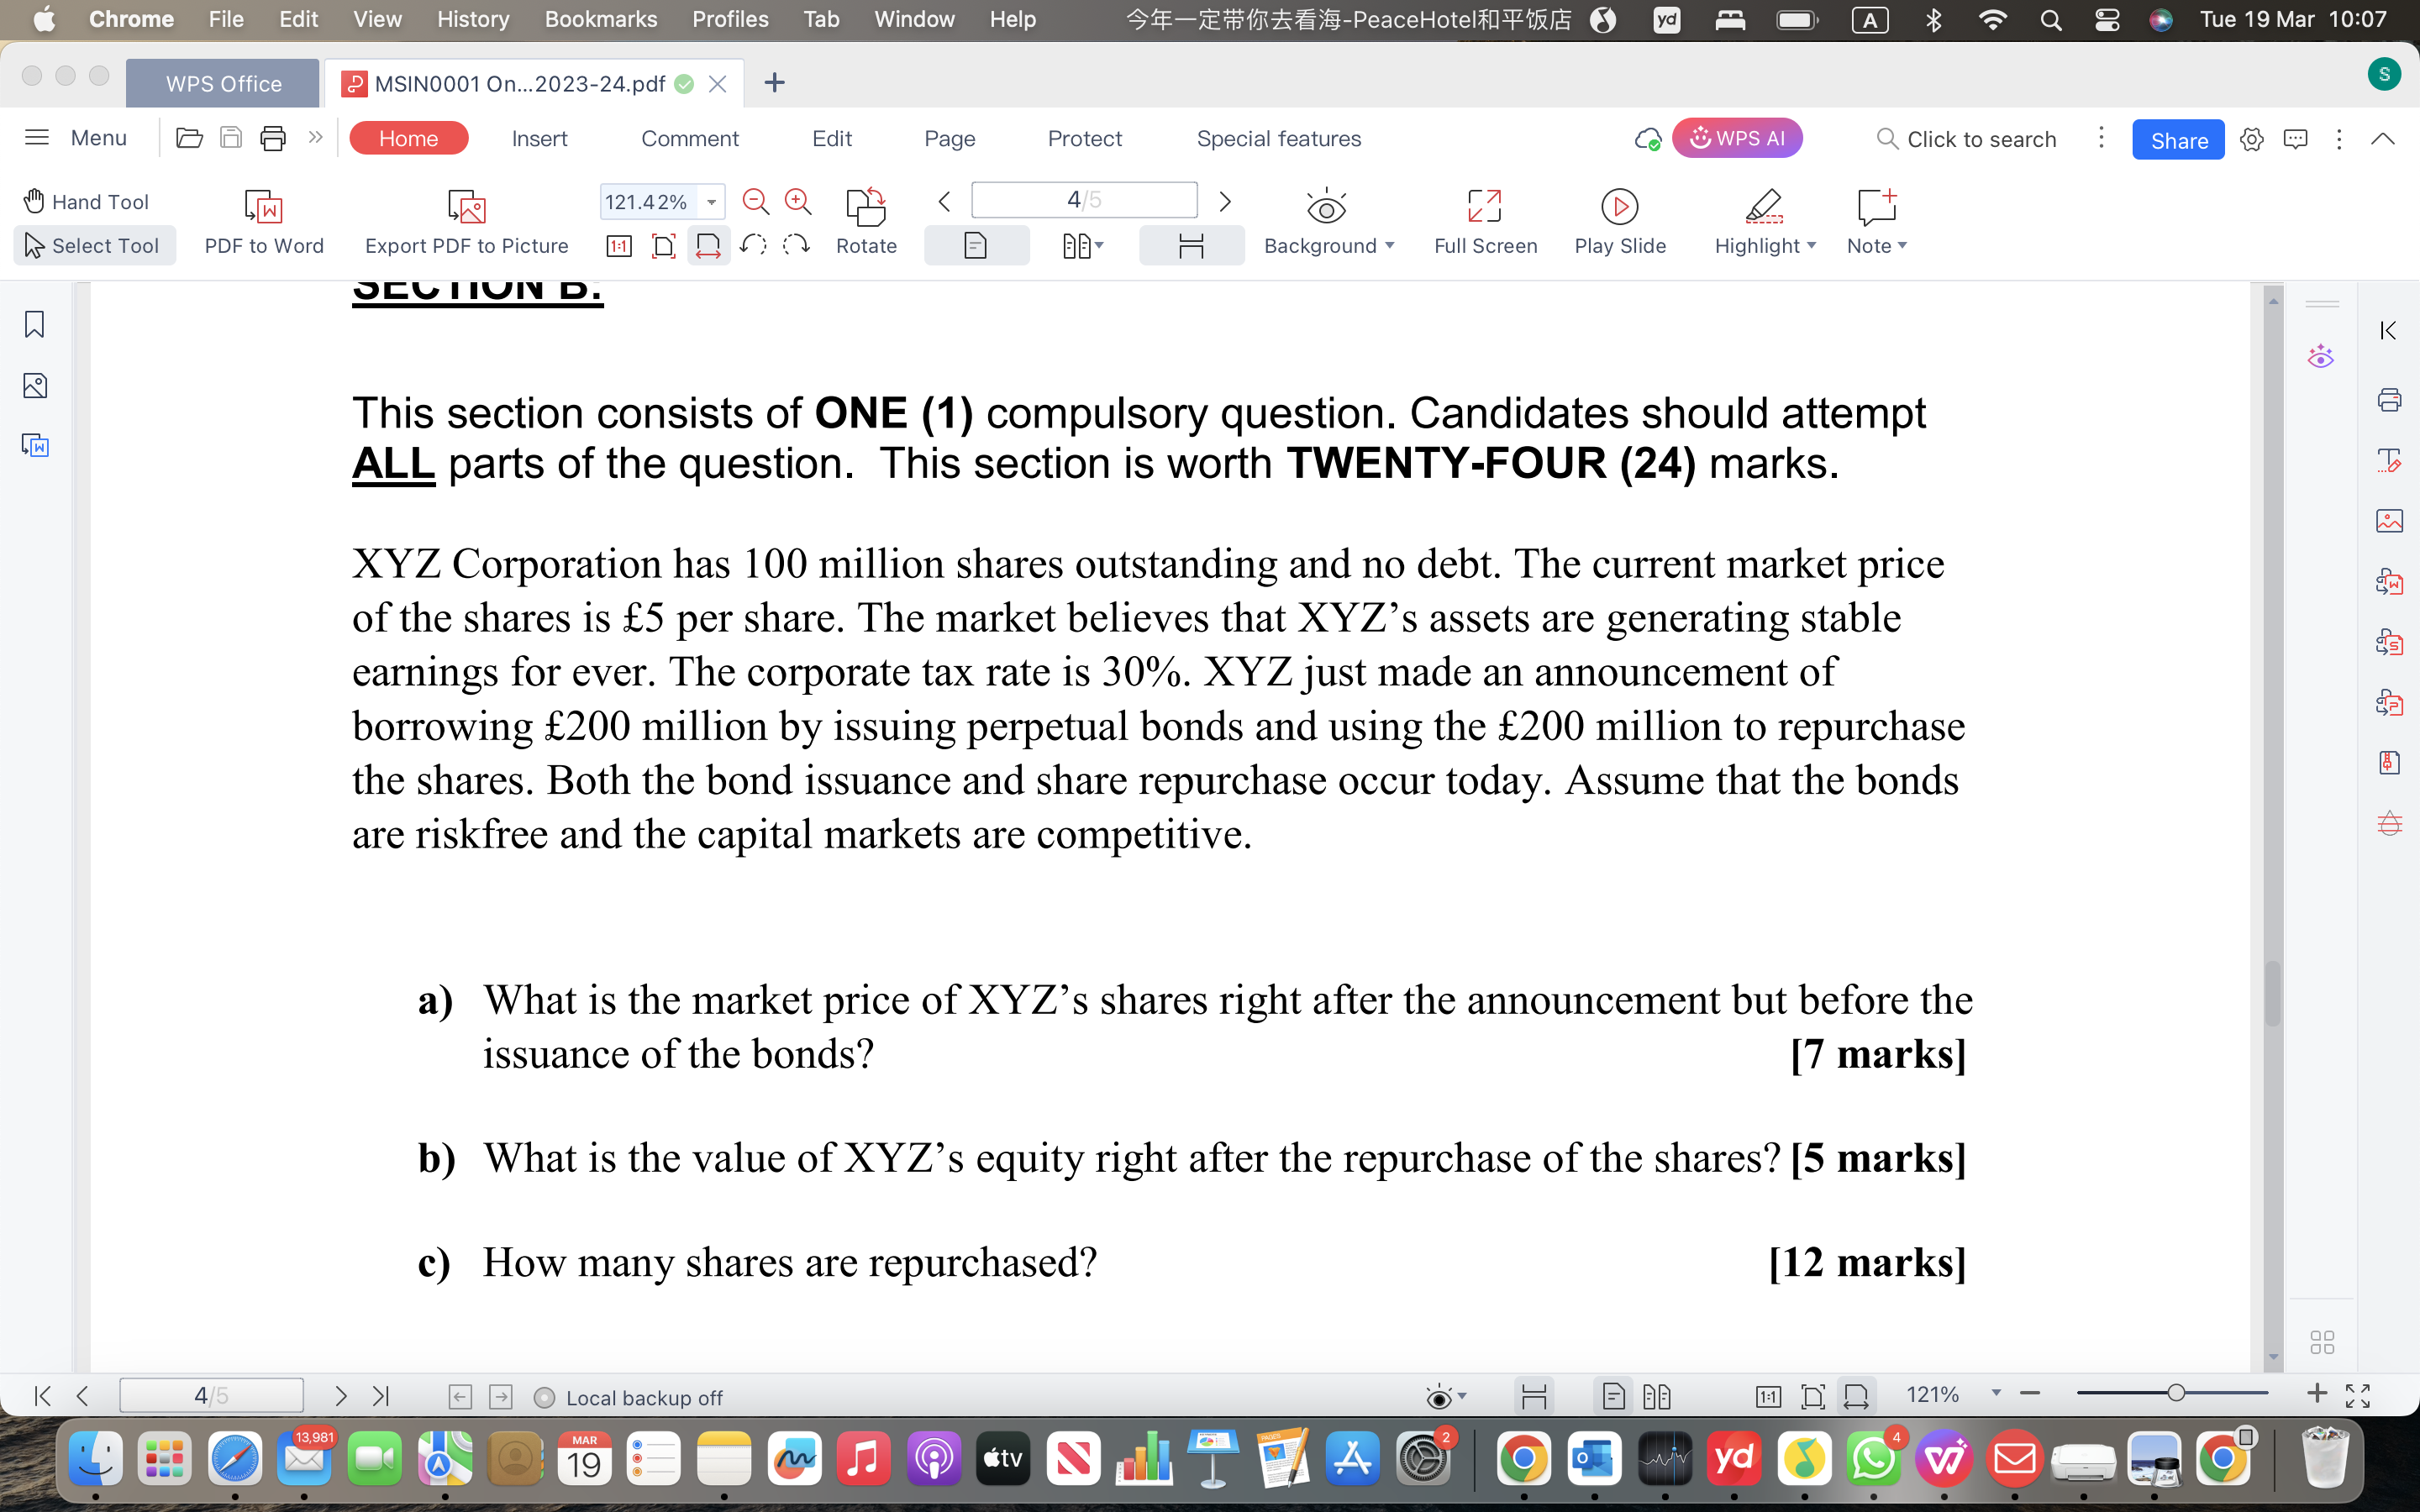
Task: Click print icon in right sidebar
Action: click(2389, 400)
